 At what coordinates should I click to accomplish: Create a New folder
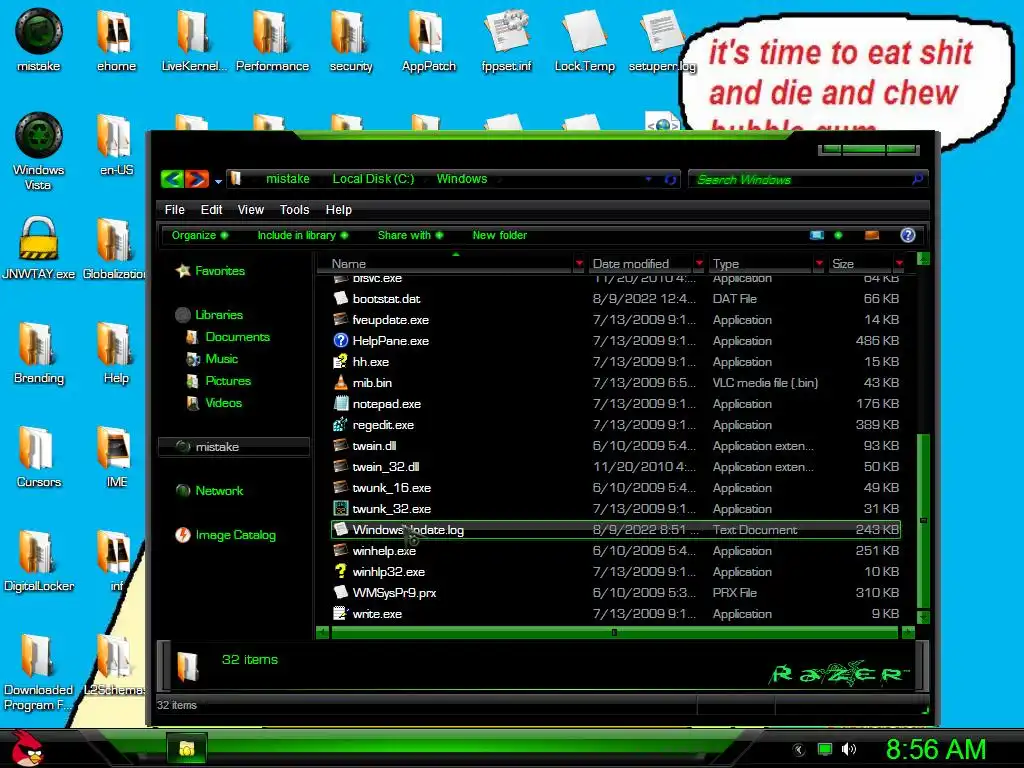(x=500, y=235)
